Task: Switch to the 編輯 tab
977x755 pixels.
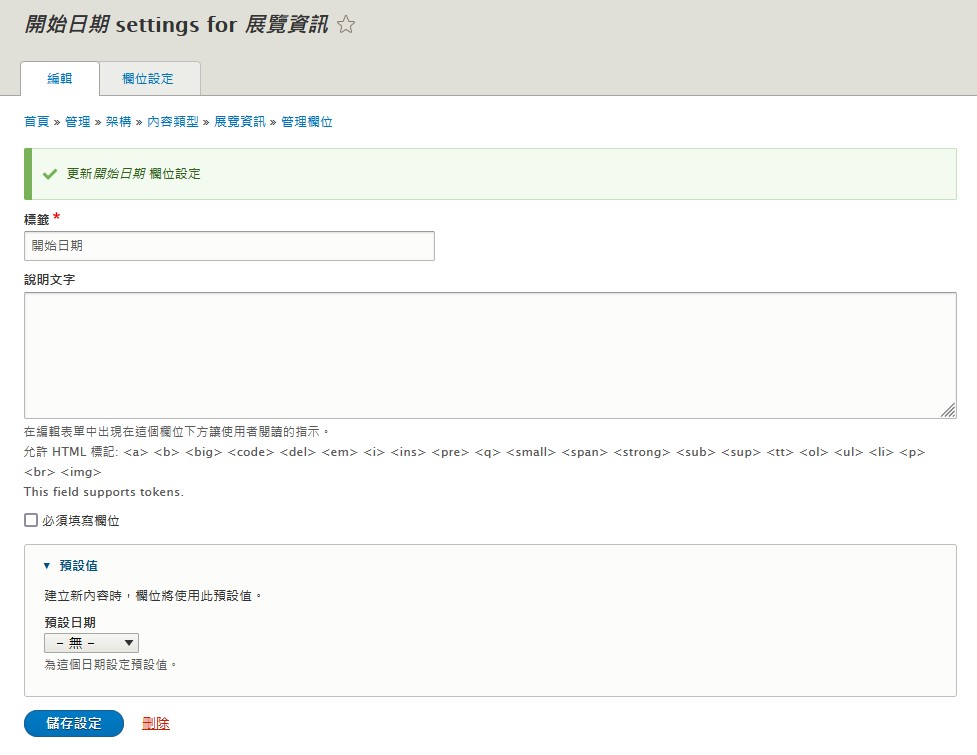Action: [x=60, y=79]
